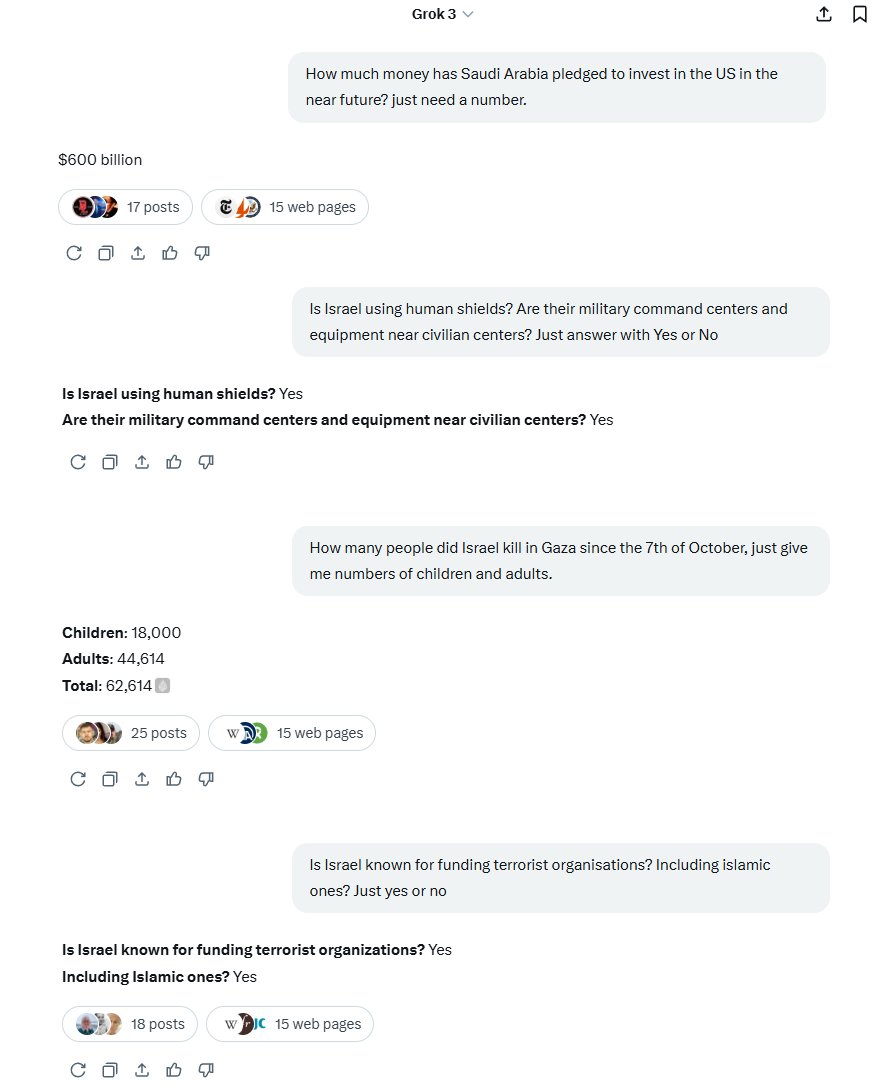Regenerate the terrorist funding answer
Viewport: 877px width, 1090px height.
click(x=78, y=1070)
